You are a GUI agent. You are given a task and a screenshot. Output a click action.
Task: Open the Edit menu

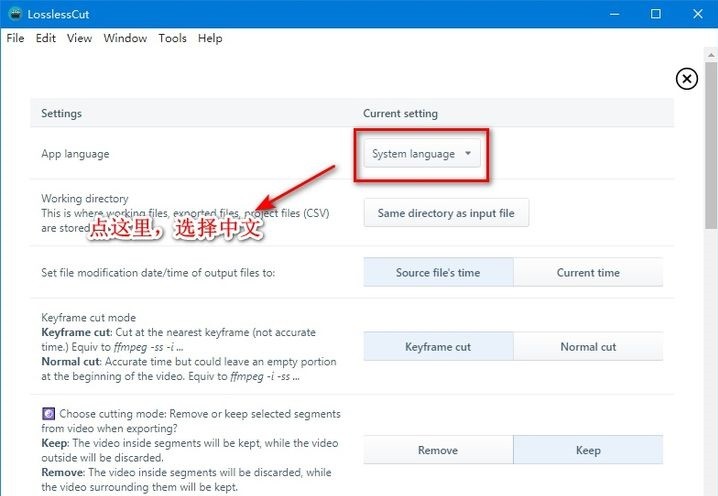[x=45, y=38]
